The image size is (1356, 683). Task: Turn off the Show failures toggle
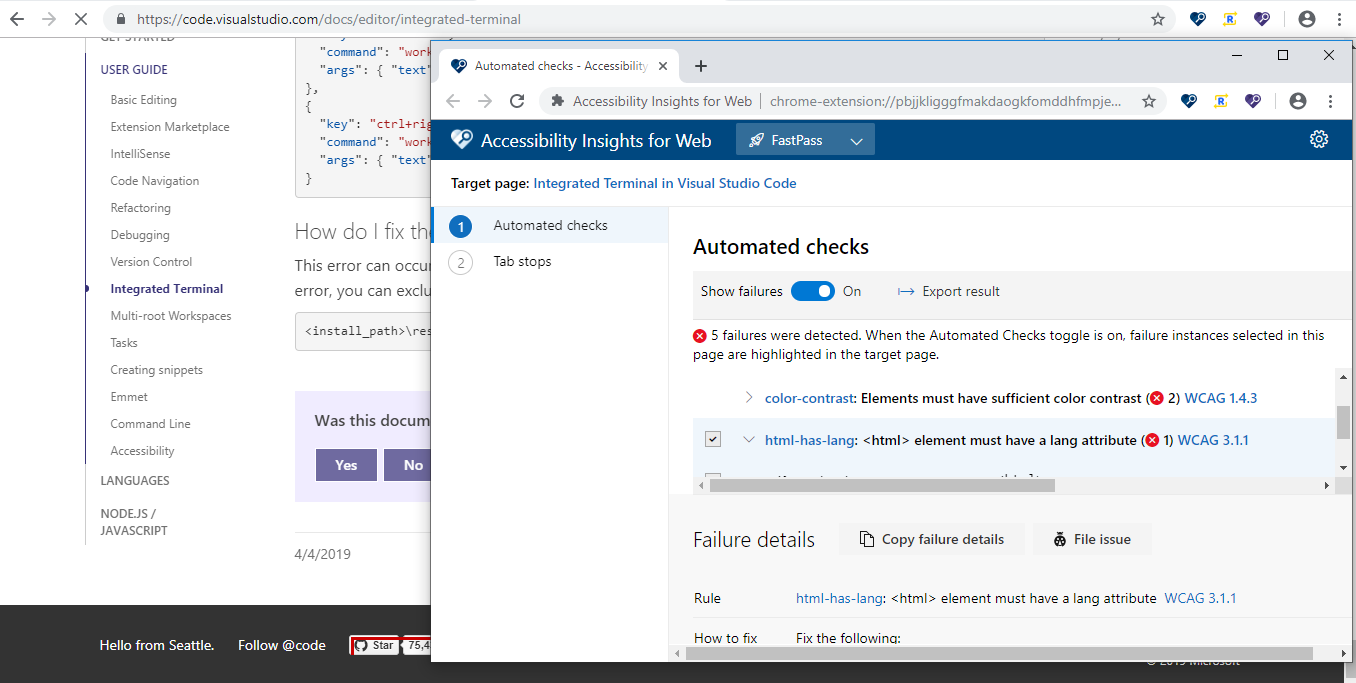pyautogui.click(x=813, y=291)
